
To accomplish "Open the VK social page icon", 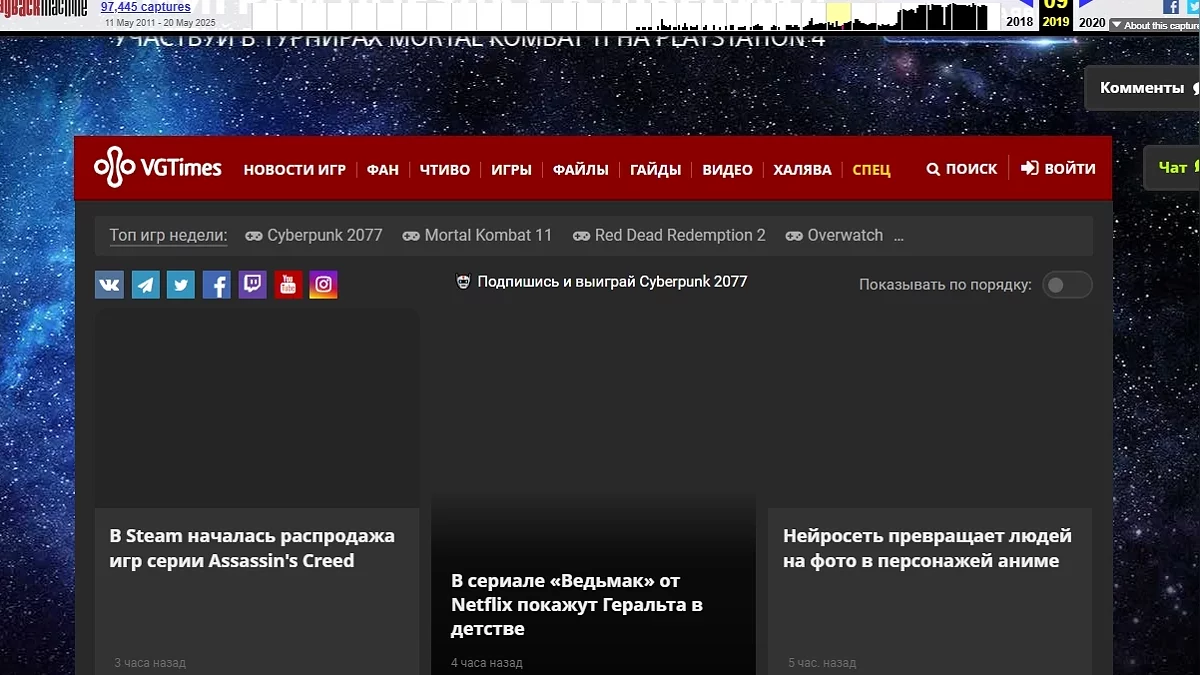I will point(109,285).
